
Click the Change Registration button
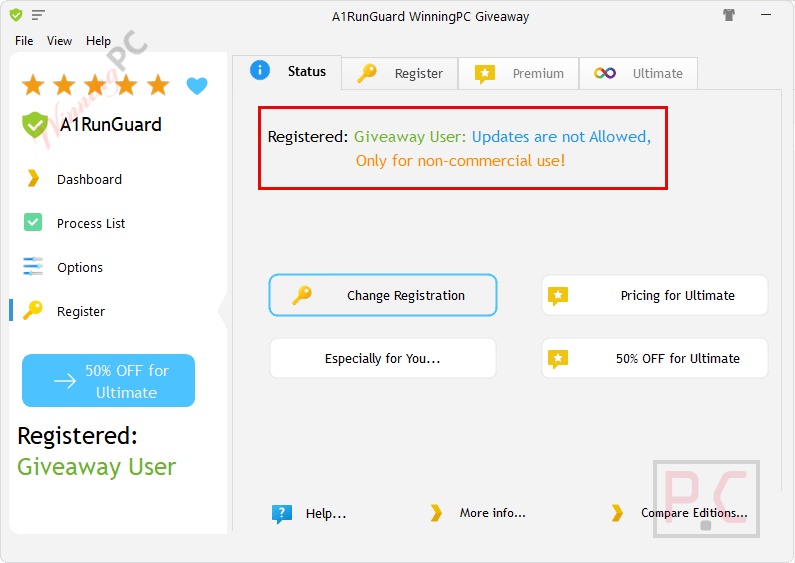pyautogui.click(x=383, y=295)
